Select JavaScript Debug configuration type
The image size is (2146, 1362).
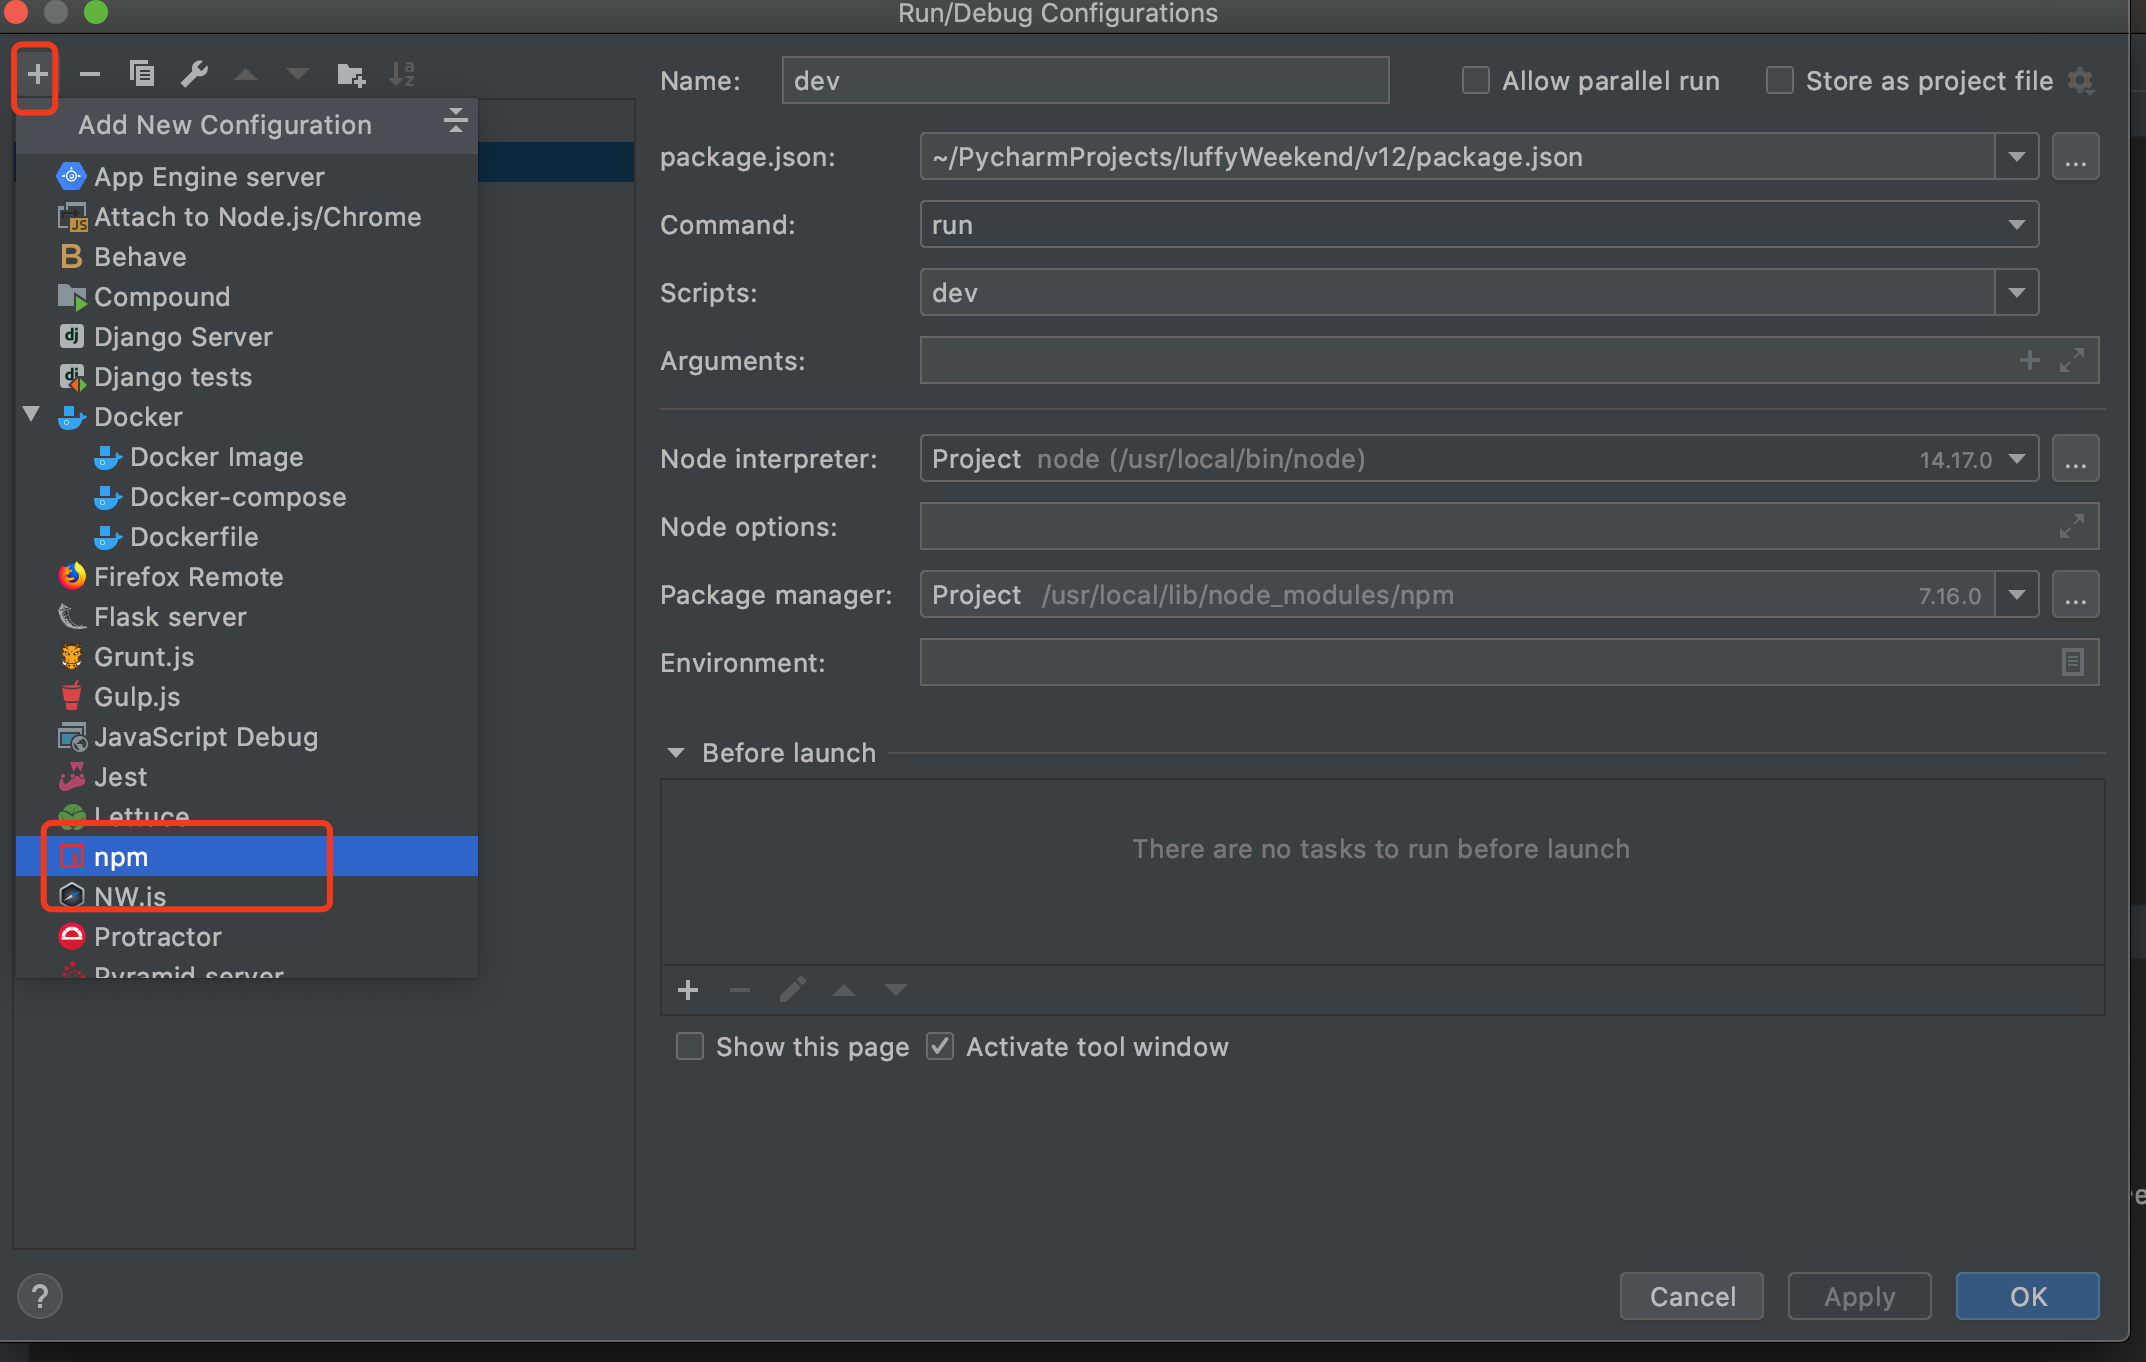point(247,737)
